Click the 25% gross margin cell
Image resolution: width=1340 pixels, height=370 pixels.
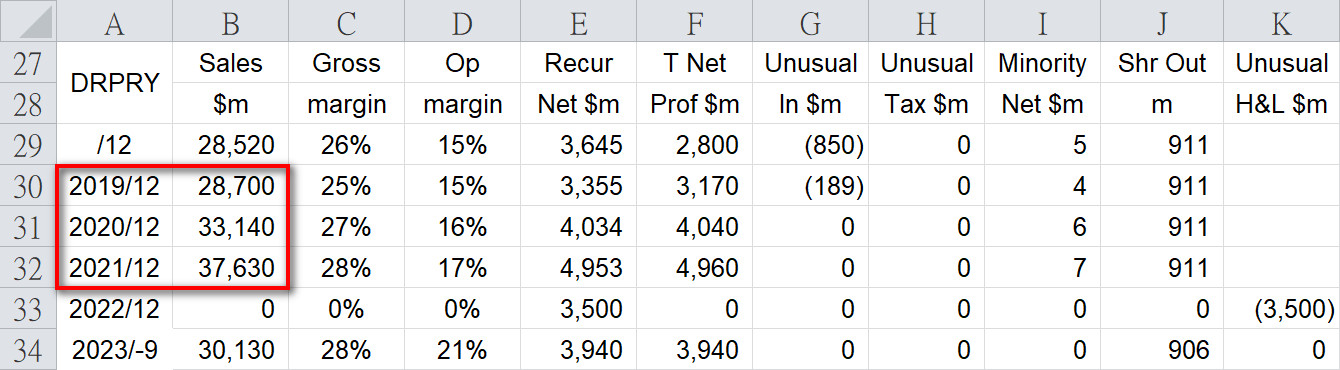coord(346,185)
